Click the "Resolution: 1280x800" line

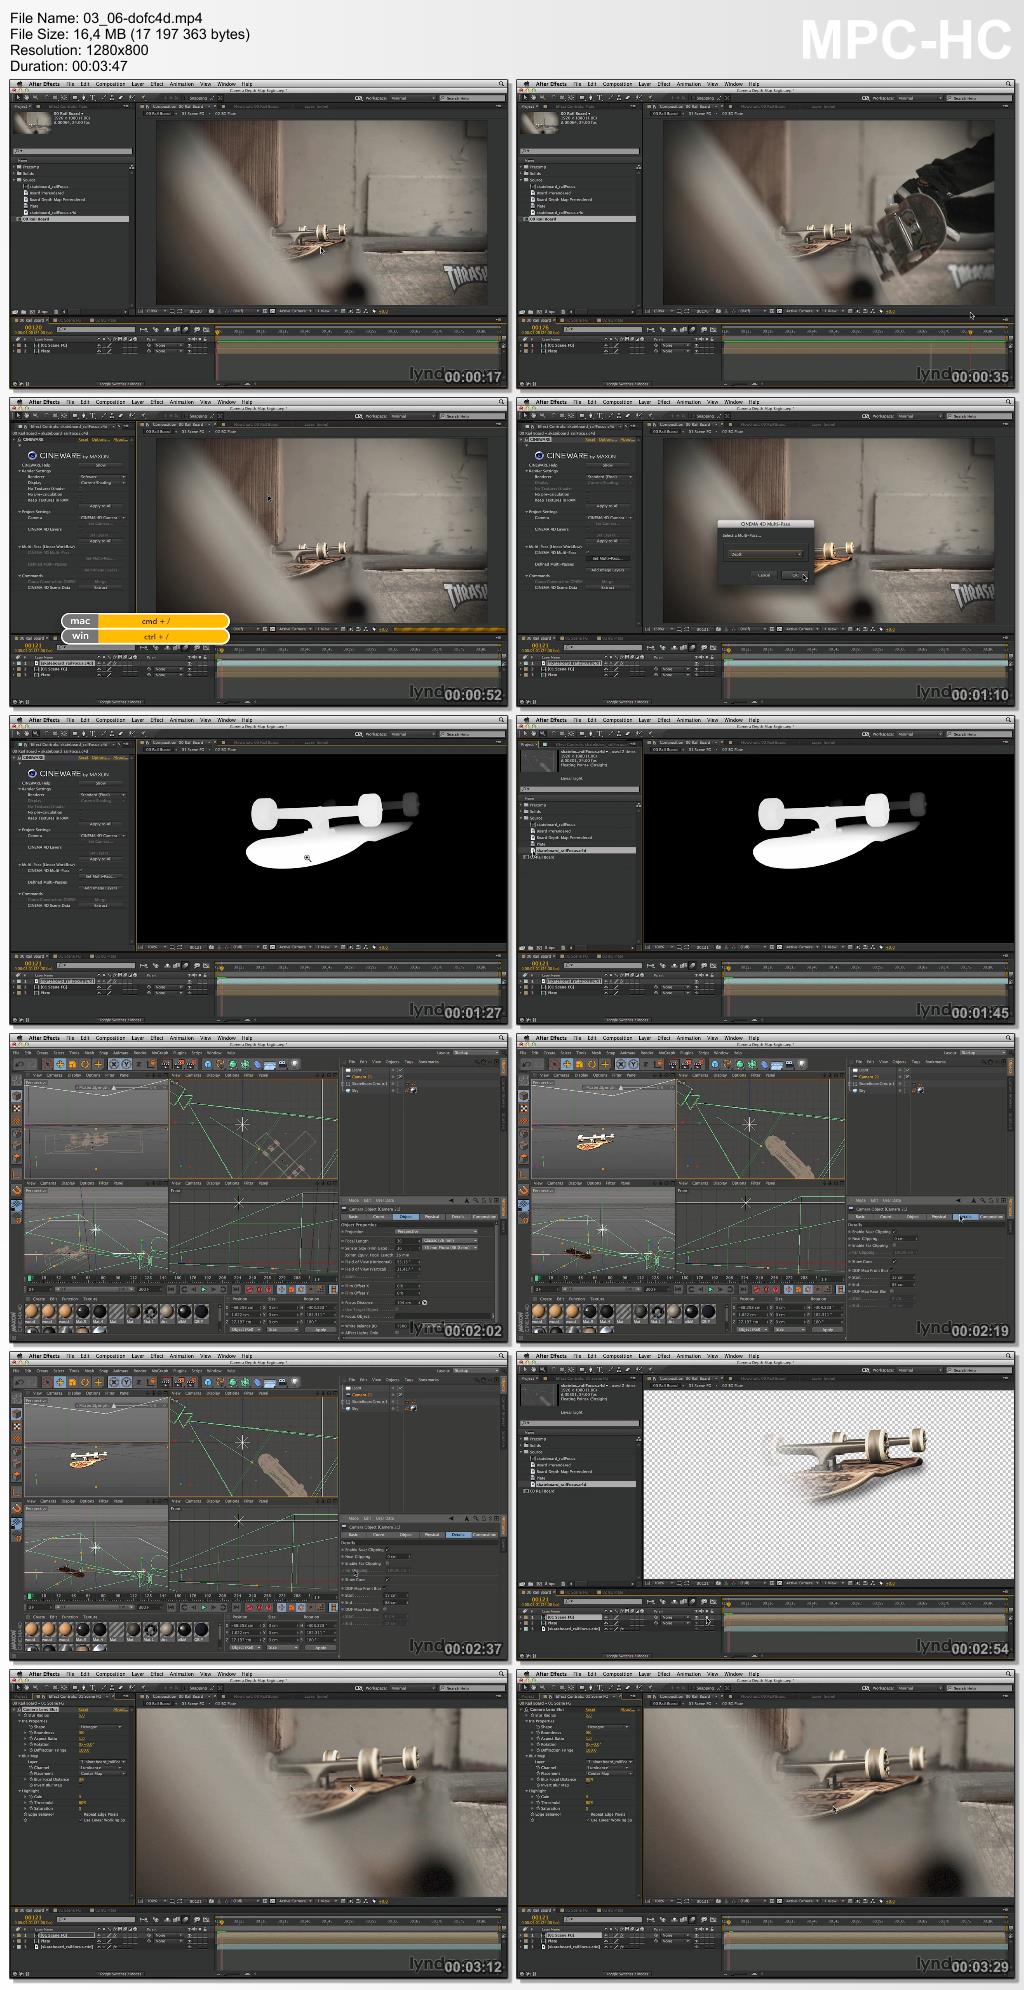79,50
